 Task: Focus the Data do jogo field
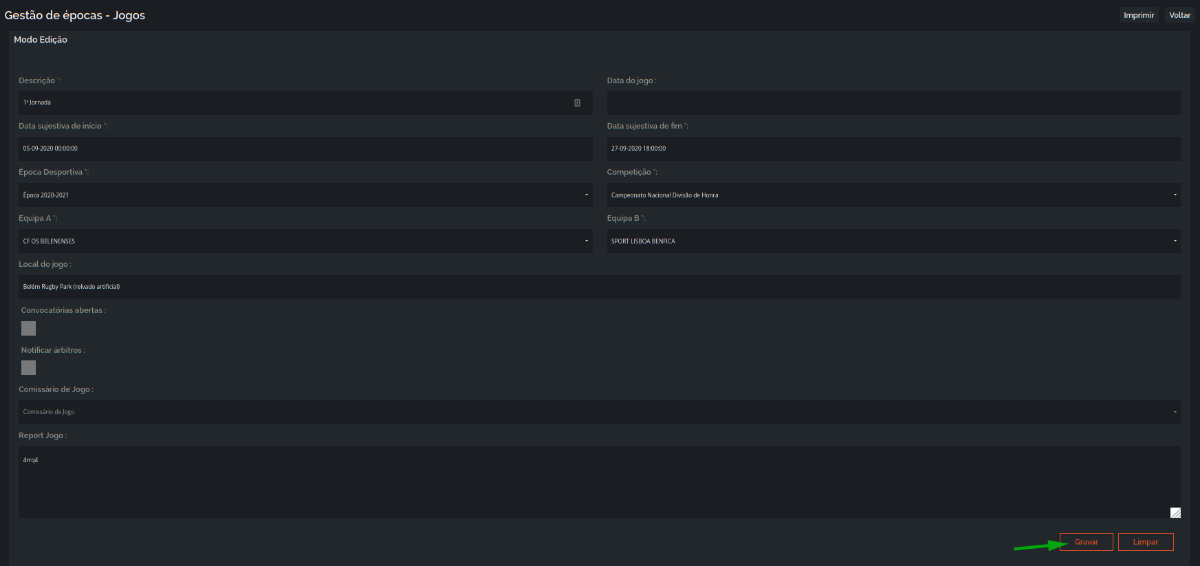pyautogui.click(x=893, y=103)
